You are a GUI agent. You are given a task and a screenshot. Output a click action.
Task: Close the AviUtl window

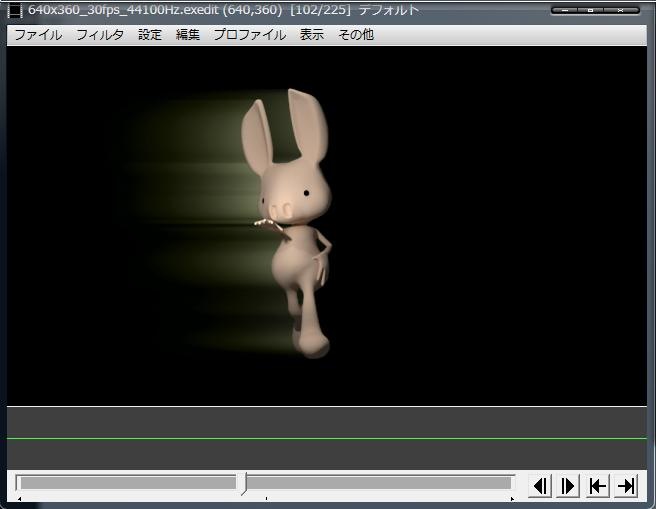[621, 10]
